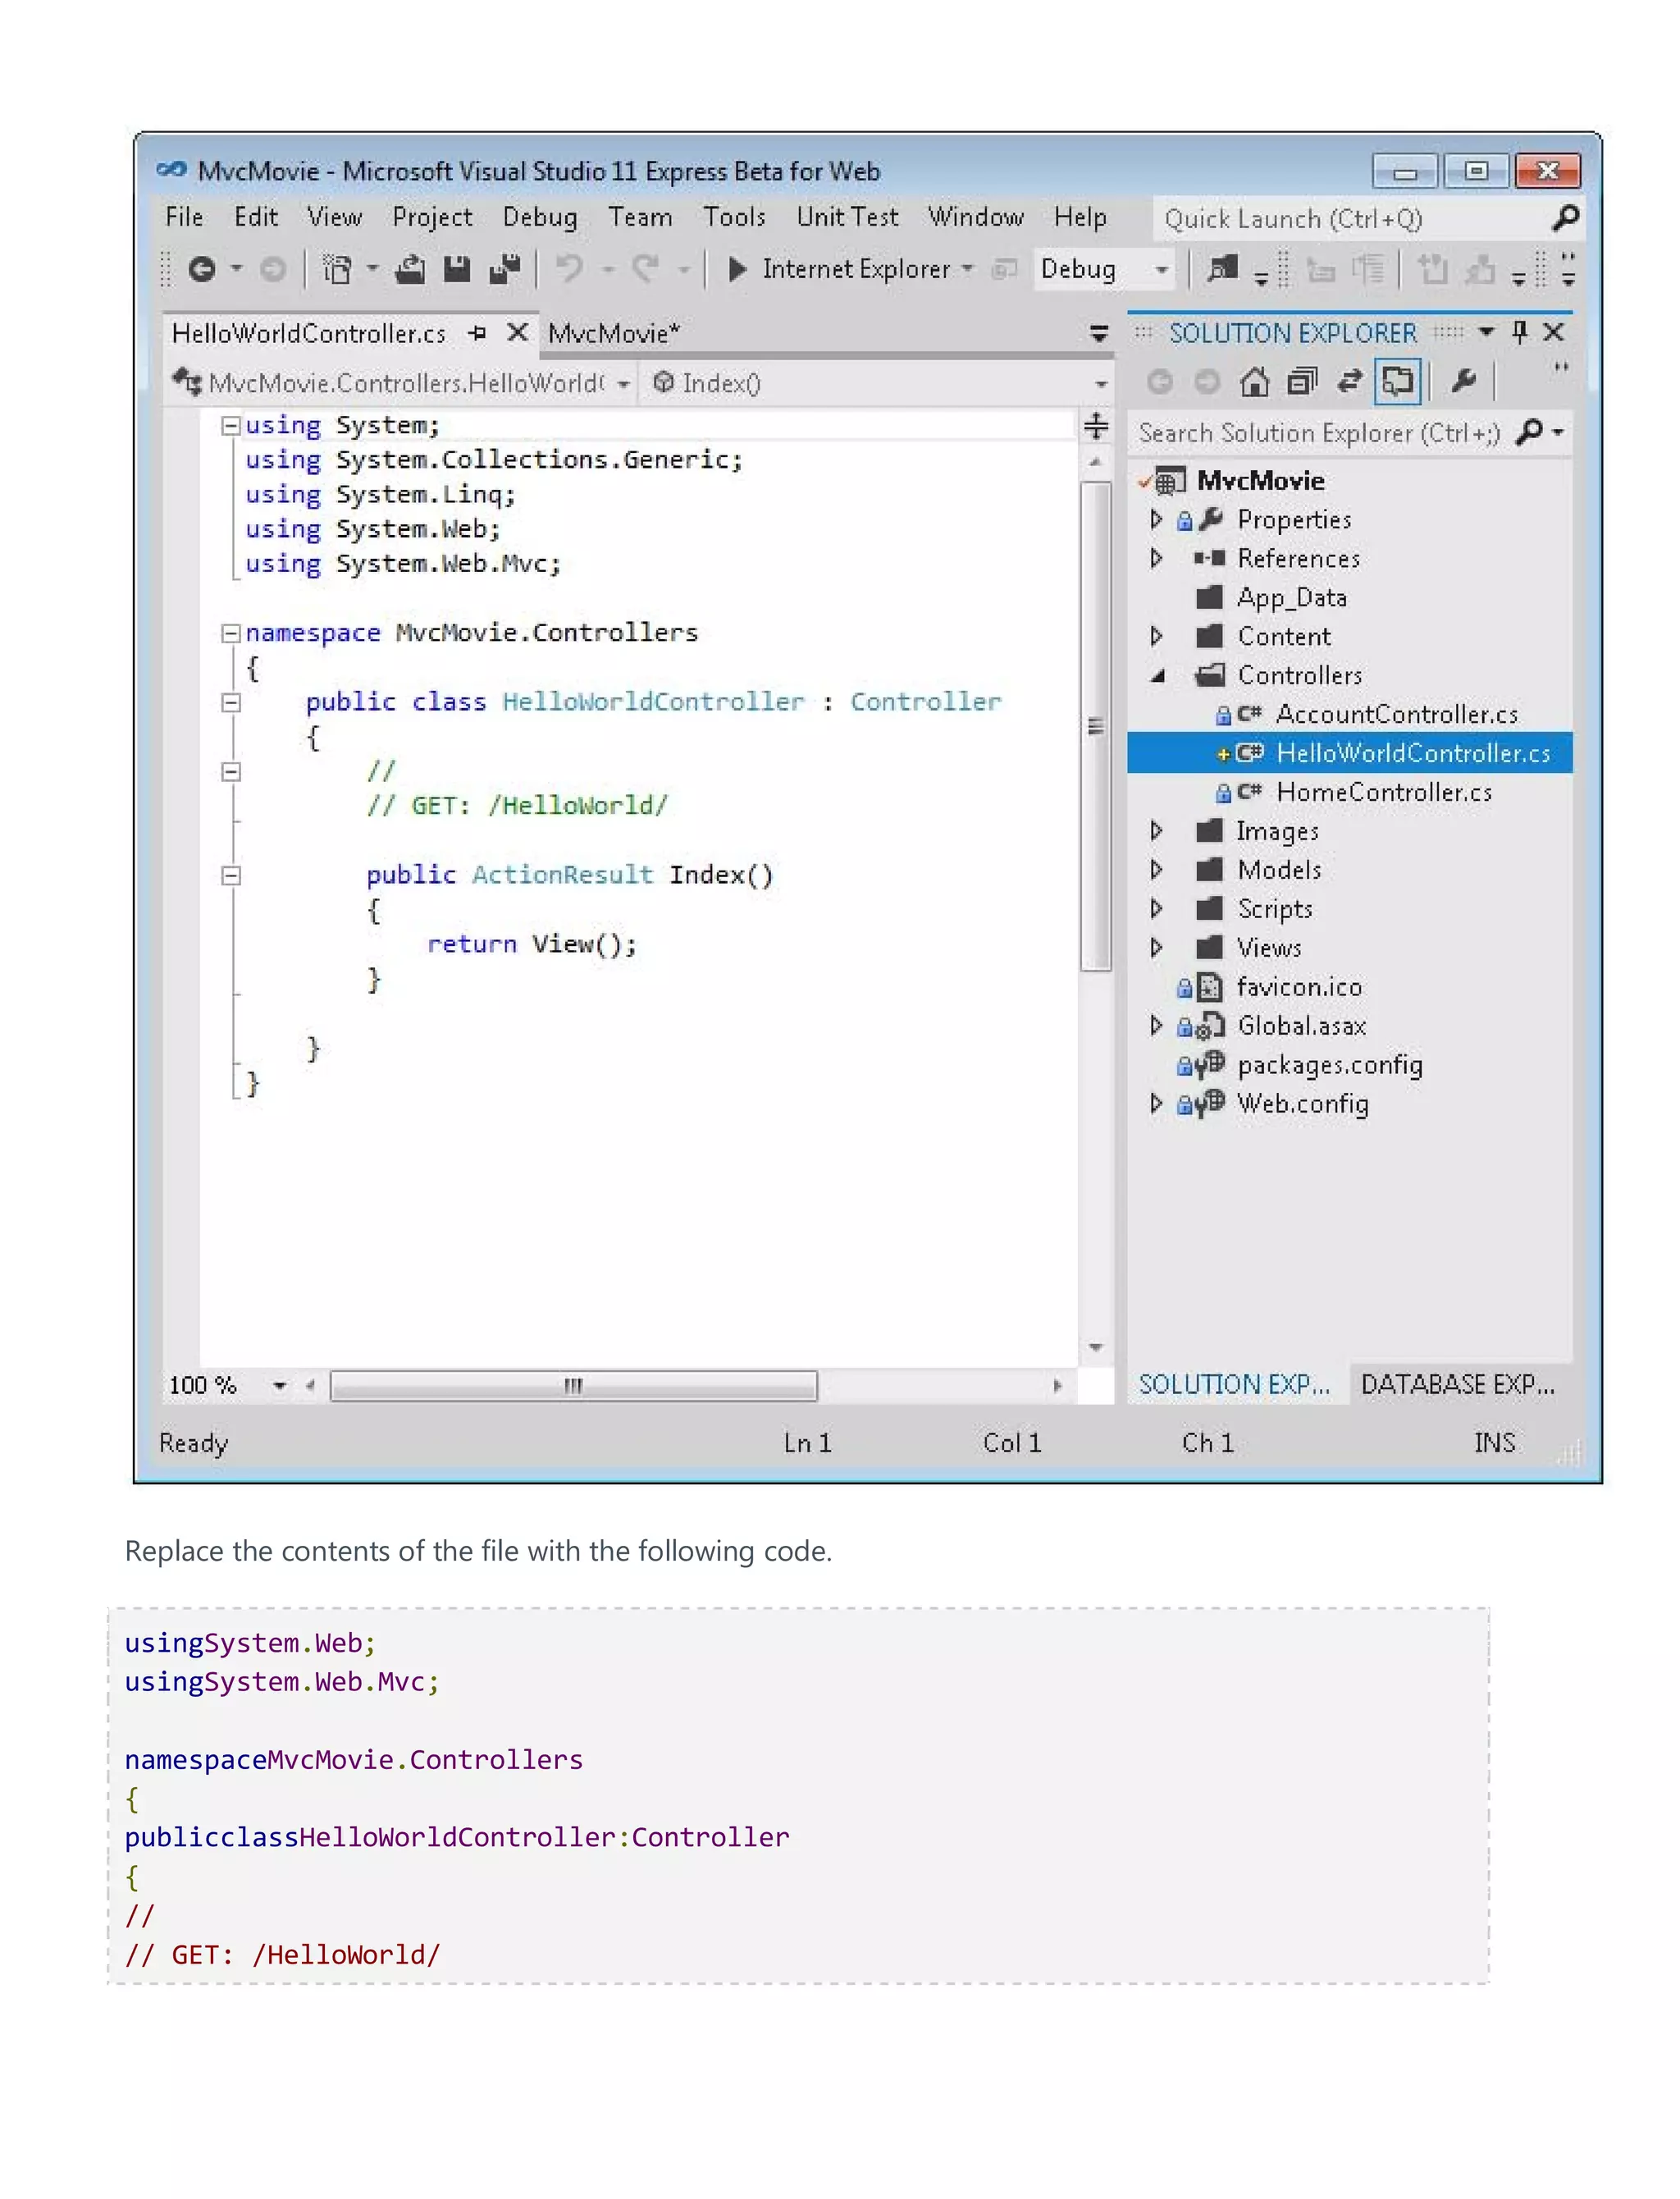Start debugging with the Internet Explorer play button

point(738,269)
